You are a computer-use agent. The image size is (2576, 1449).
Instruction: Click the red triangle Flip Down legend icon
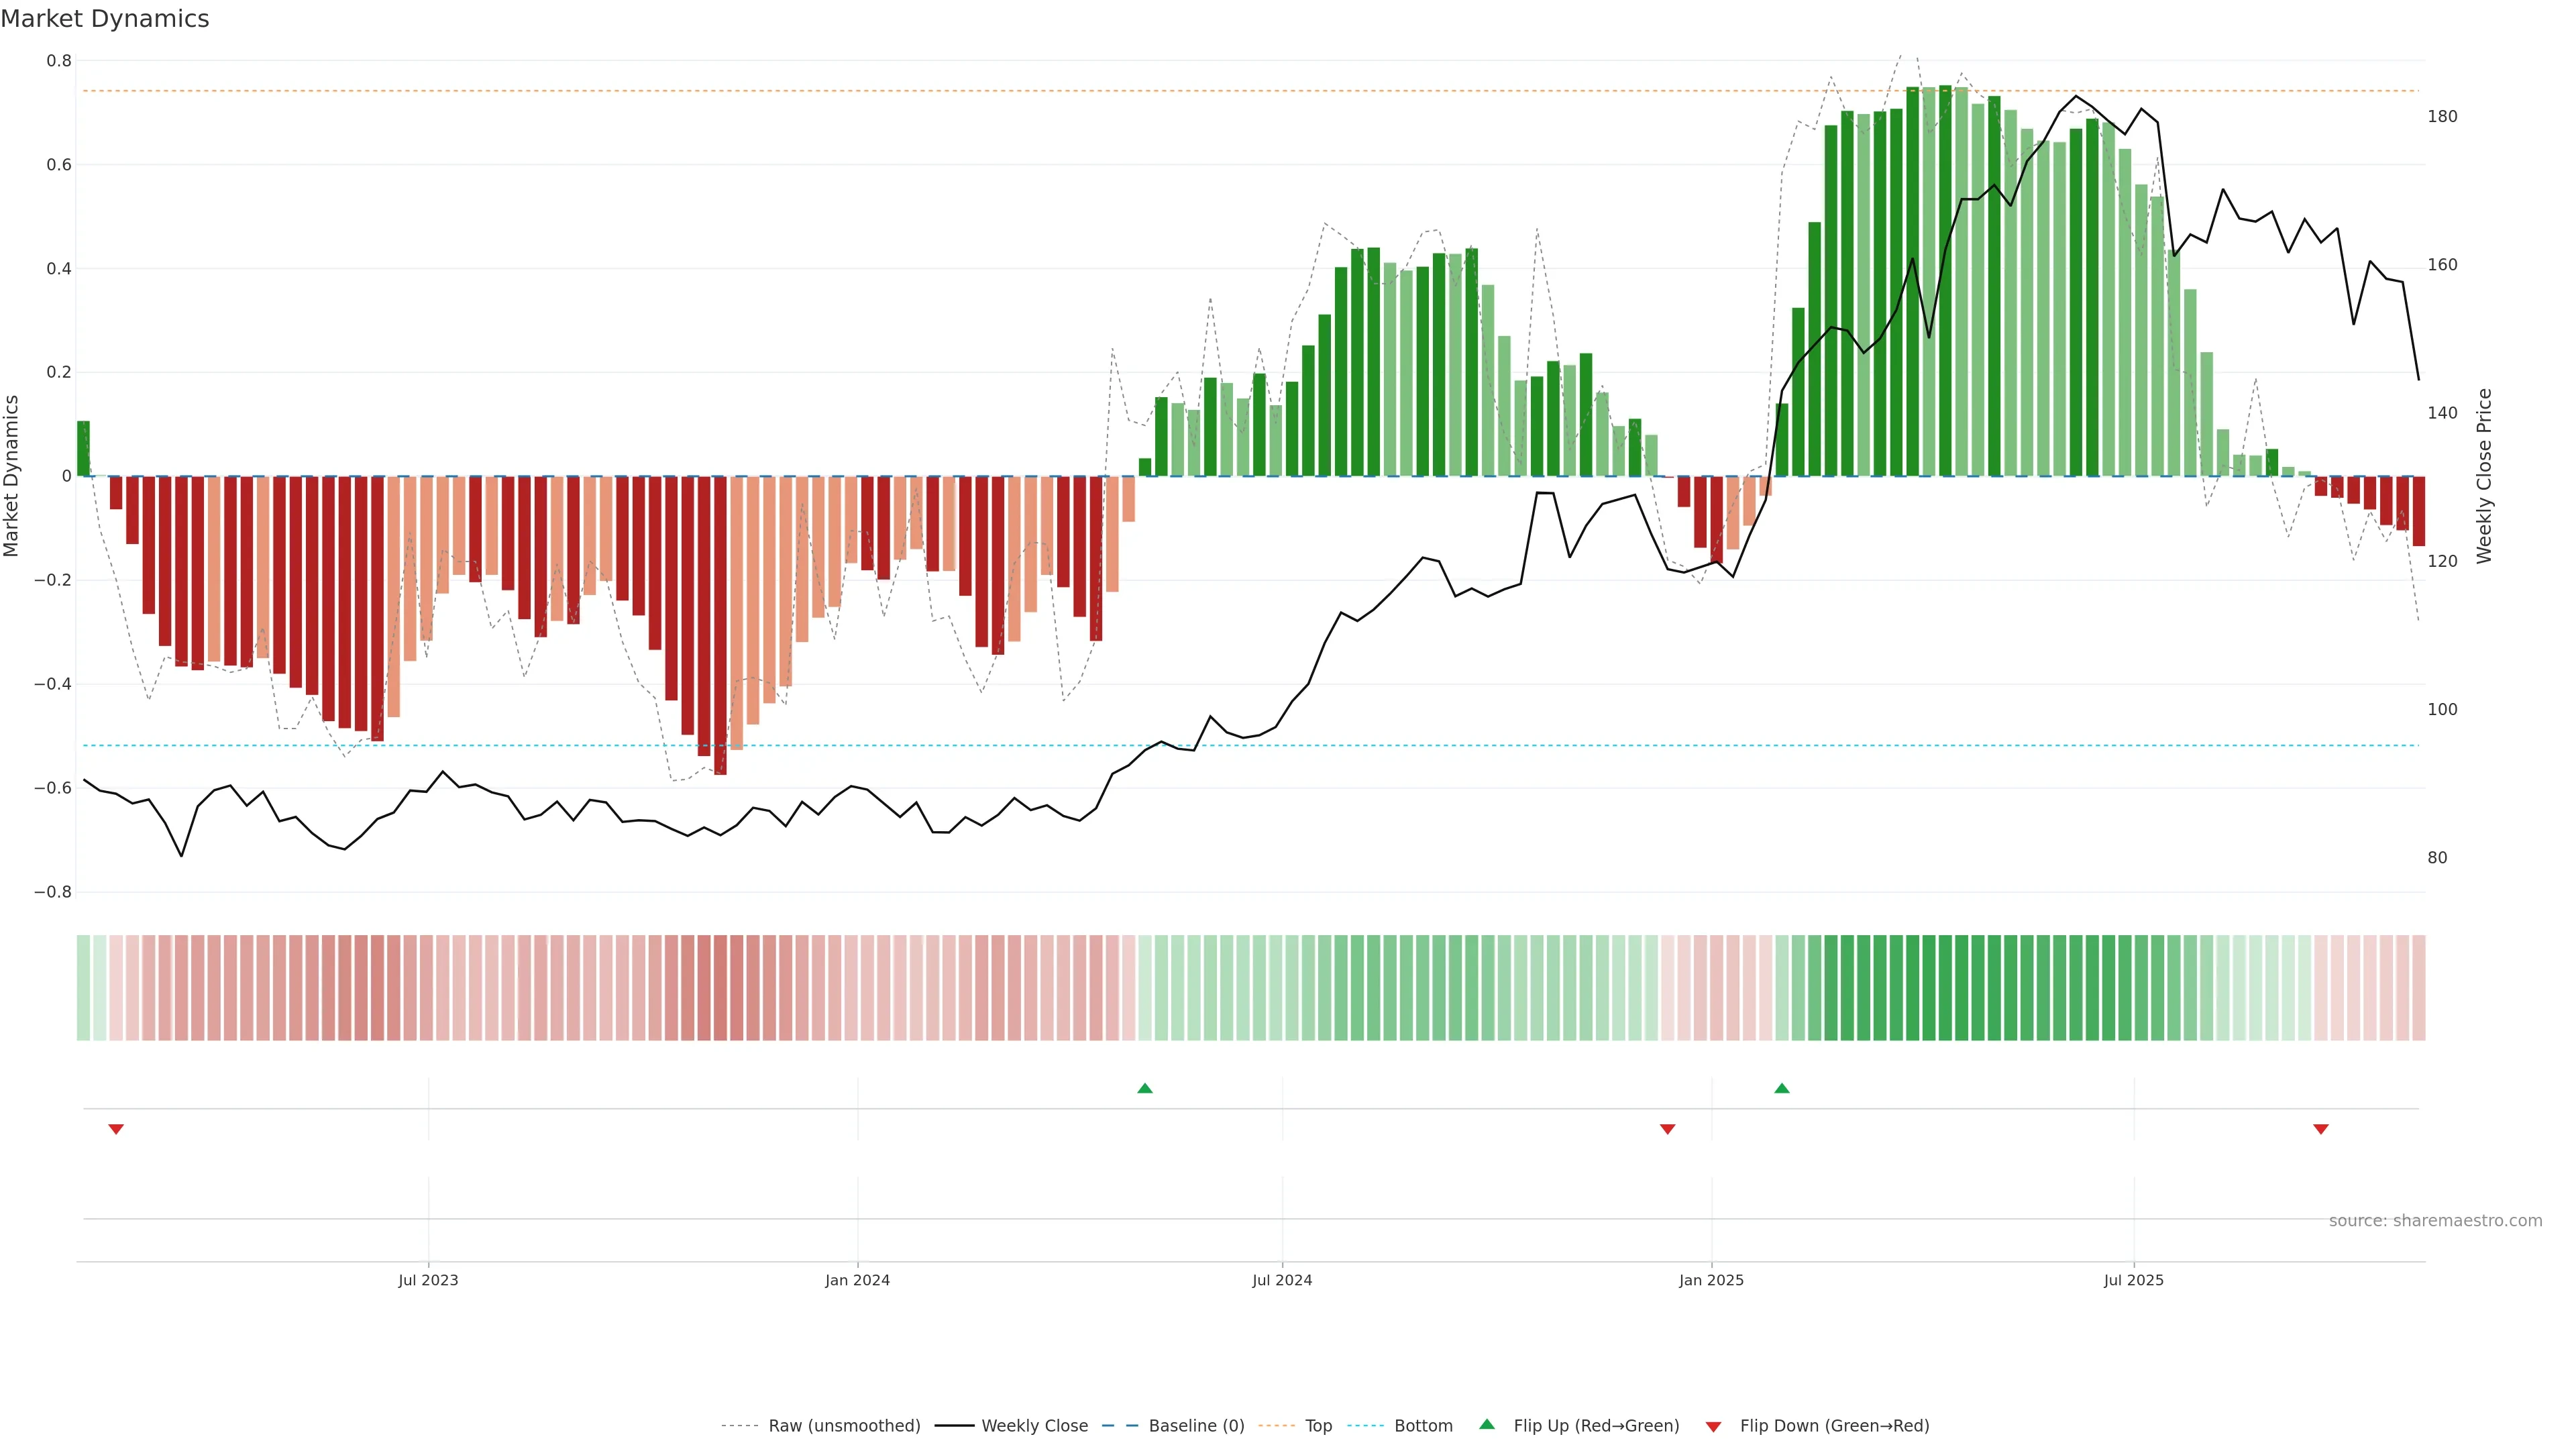point(1713,1426)
